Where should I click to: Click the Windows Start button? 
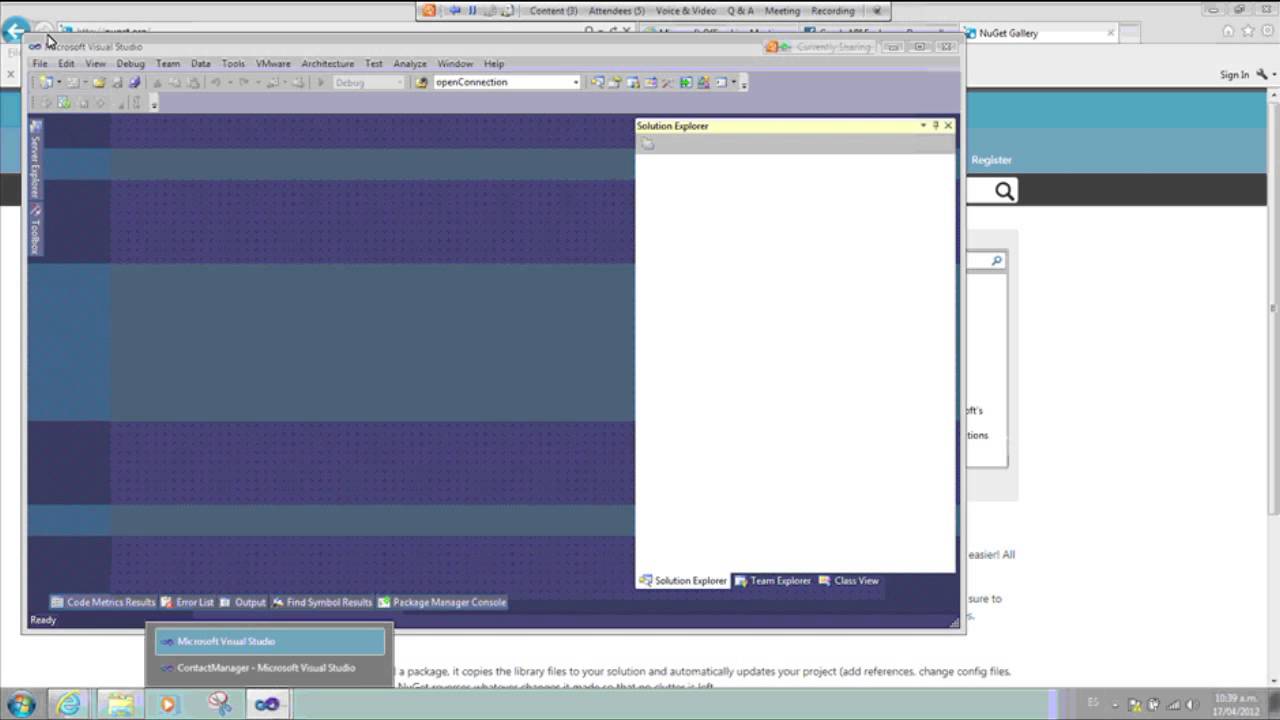click(x=21, y=704)
